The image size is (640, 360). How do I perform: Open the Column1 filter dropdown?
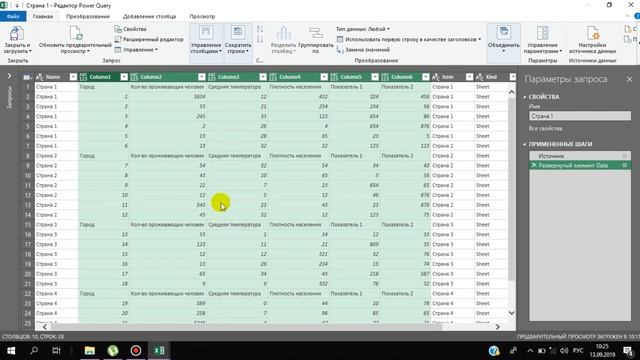pos(124,77)
